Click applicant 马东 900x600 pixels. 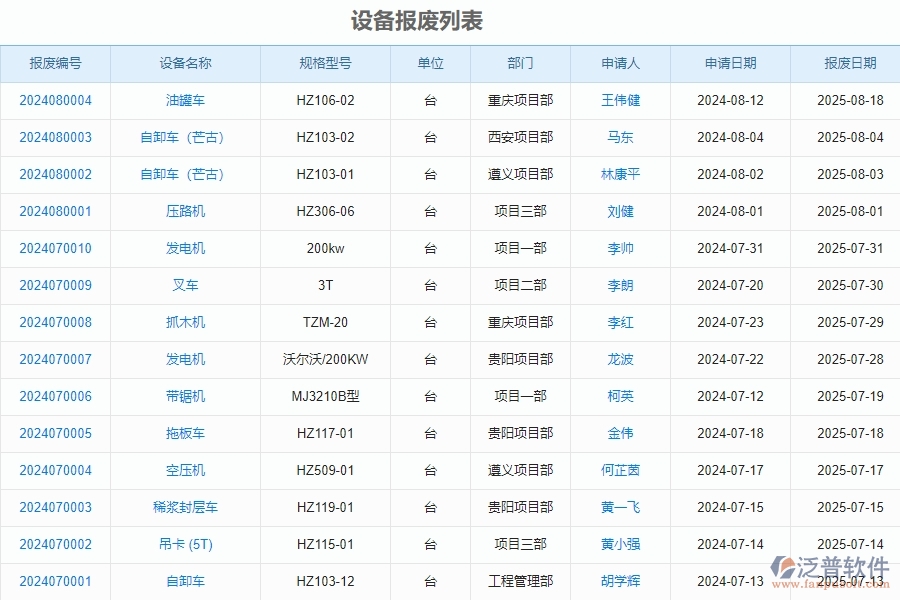621,137
